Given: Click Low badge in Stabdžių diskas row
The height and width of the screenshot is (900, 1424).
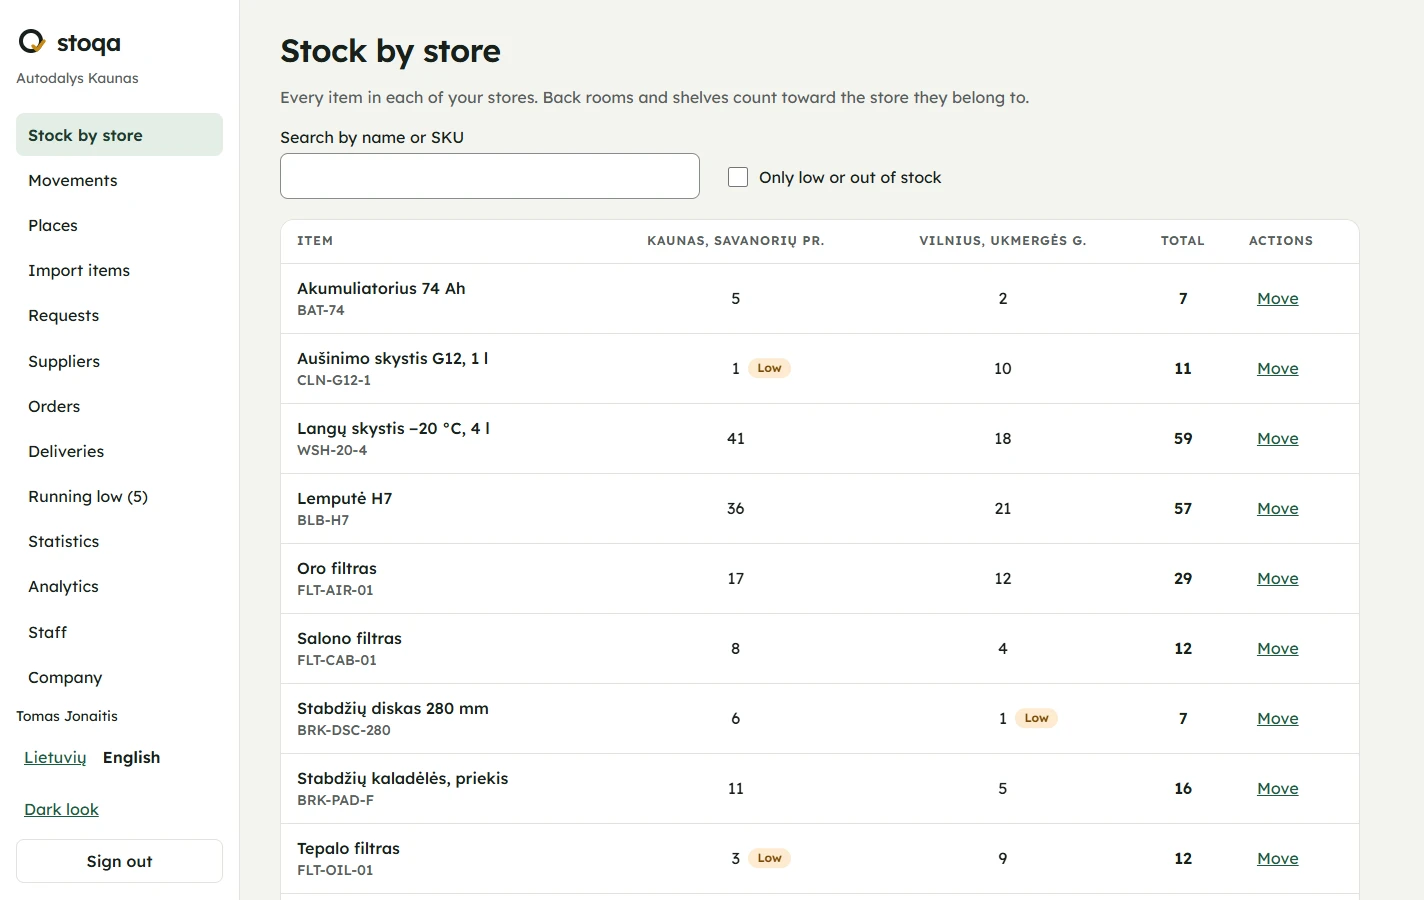Looking at the screenshot, I should click(x=1036, y=718).
